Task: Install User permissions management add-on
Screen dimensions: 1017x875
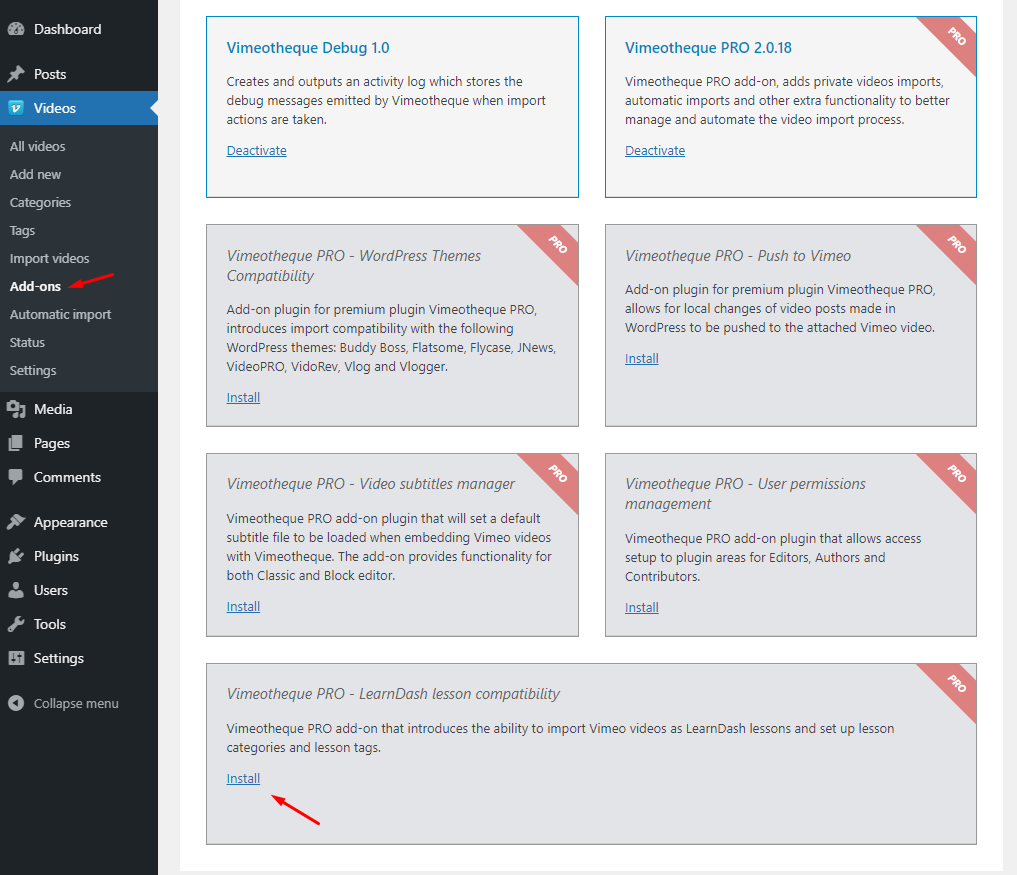Action: point(641,608)
